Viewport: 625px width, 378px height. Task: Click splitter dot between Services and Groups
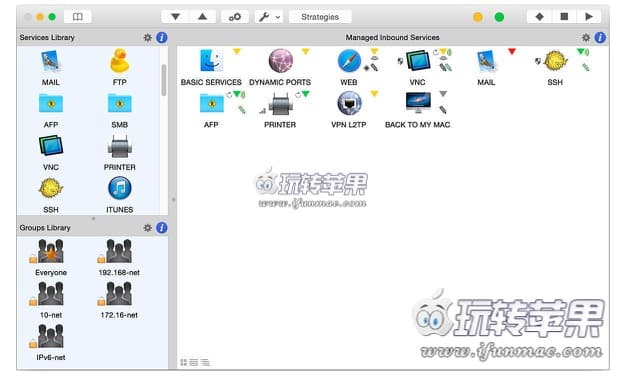[x=93, y=219]
